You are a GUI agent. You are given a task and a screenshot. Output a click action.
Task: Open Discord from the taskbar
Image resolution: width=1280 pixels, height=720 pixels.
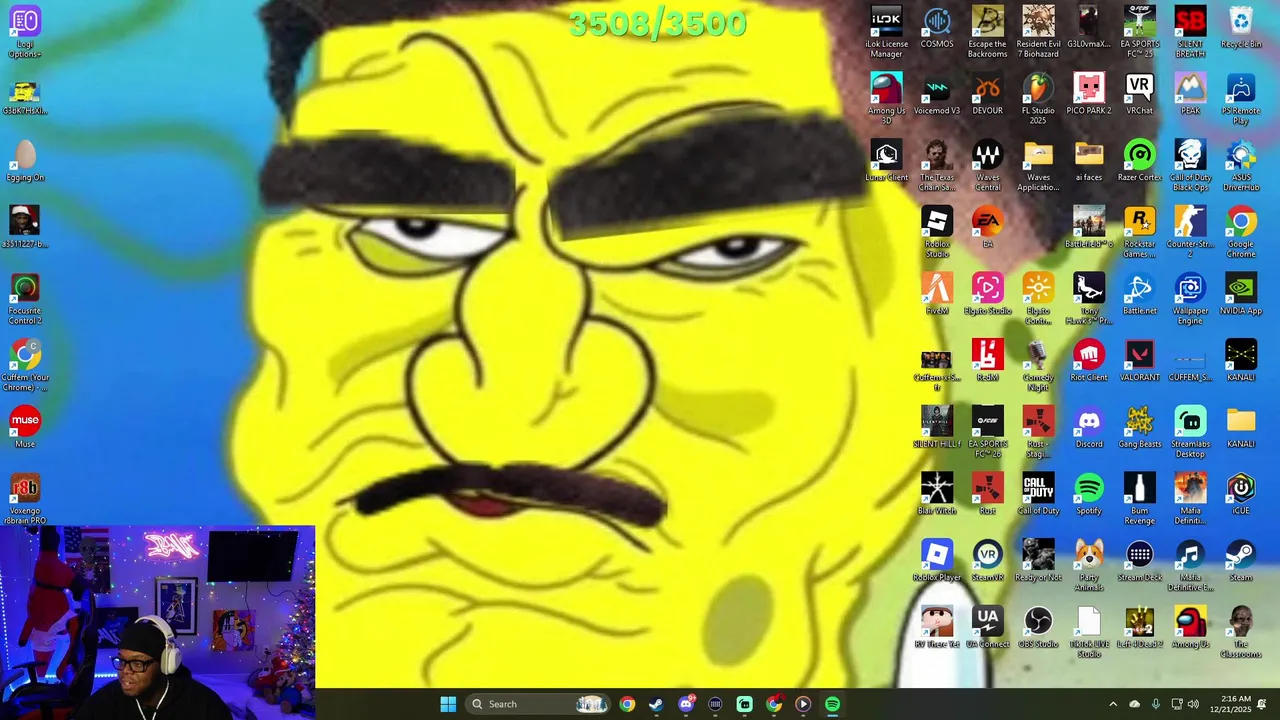click(x=686, y=704)
